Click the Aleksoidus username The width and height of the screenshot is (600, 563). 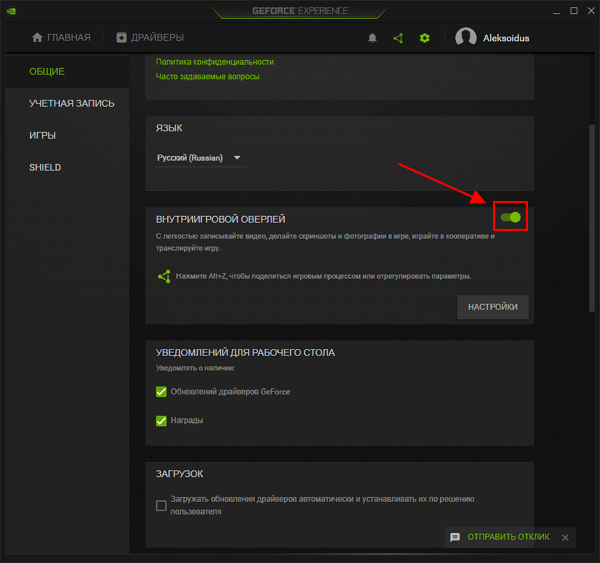coord(506,38)
